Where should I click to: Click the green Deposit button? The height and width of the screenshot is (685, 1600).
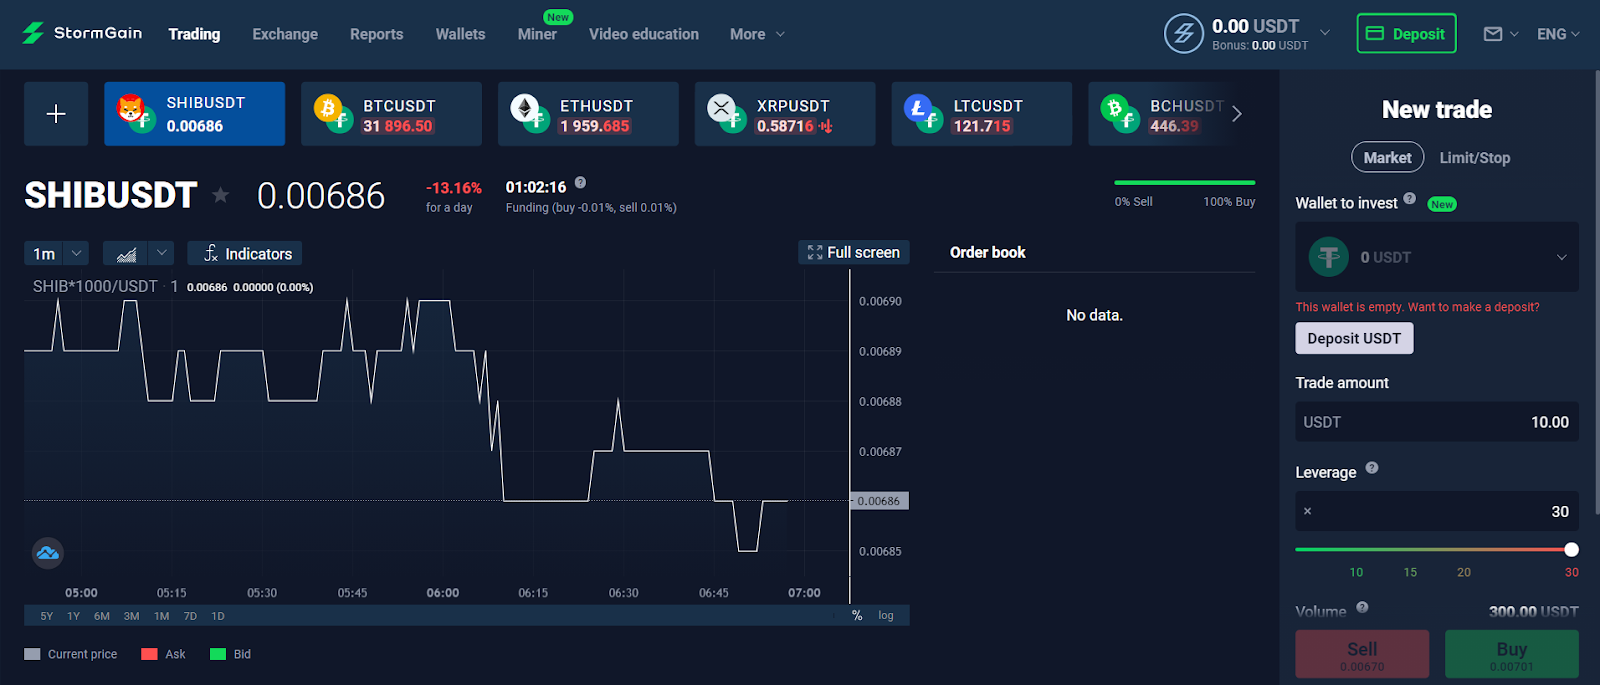1406,33
